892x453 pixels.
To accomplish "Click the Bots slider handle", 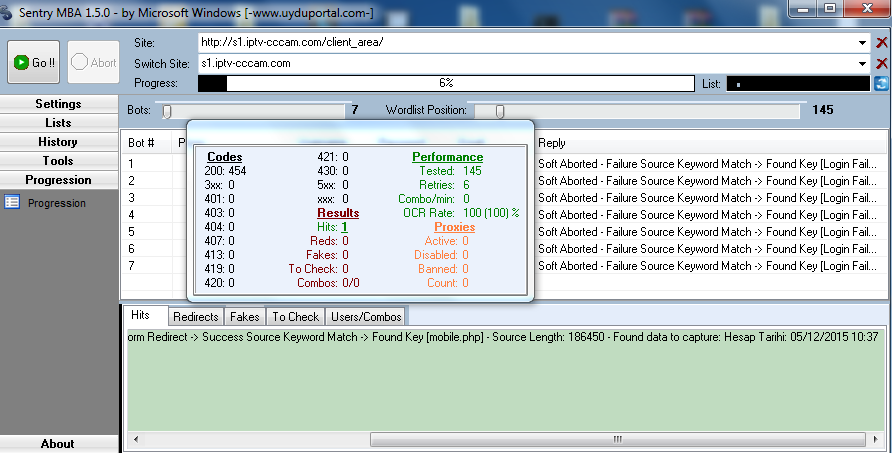I will [167, 111].
